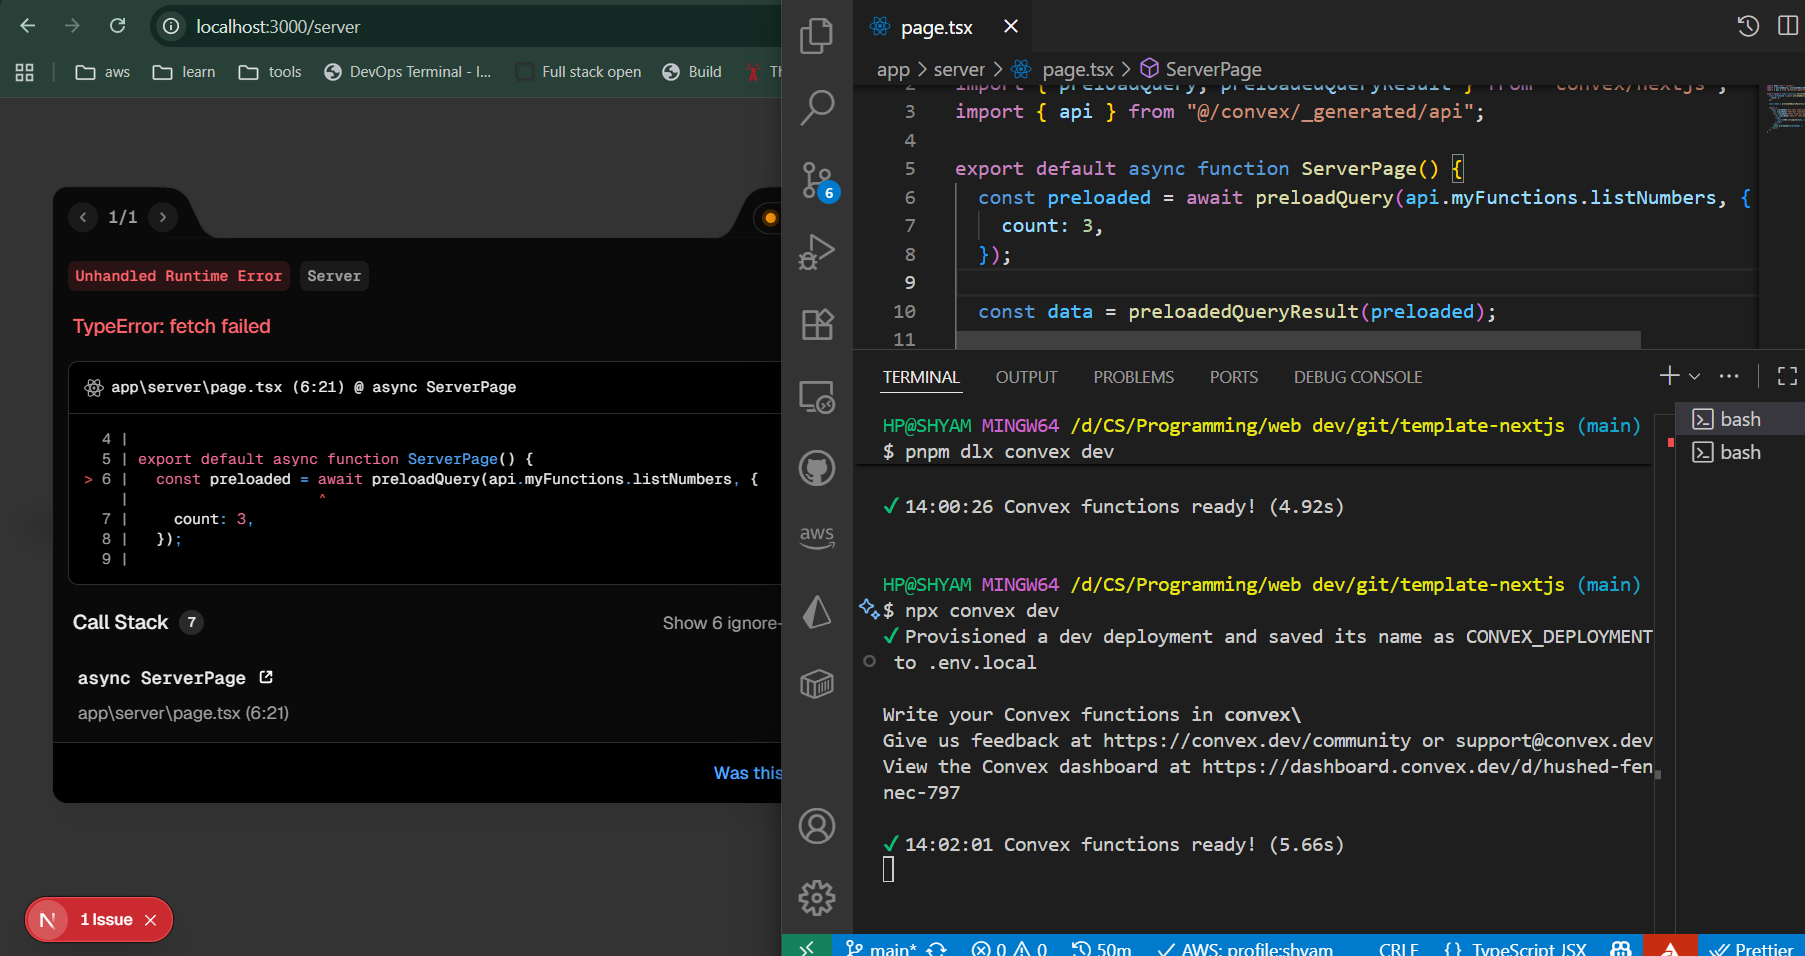Open the Search view in activity bar
1805x956 pixels.
coord(816,107)
